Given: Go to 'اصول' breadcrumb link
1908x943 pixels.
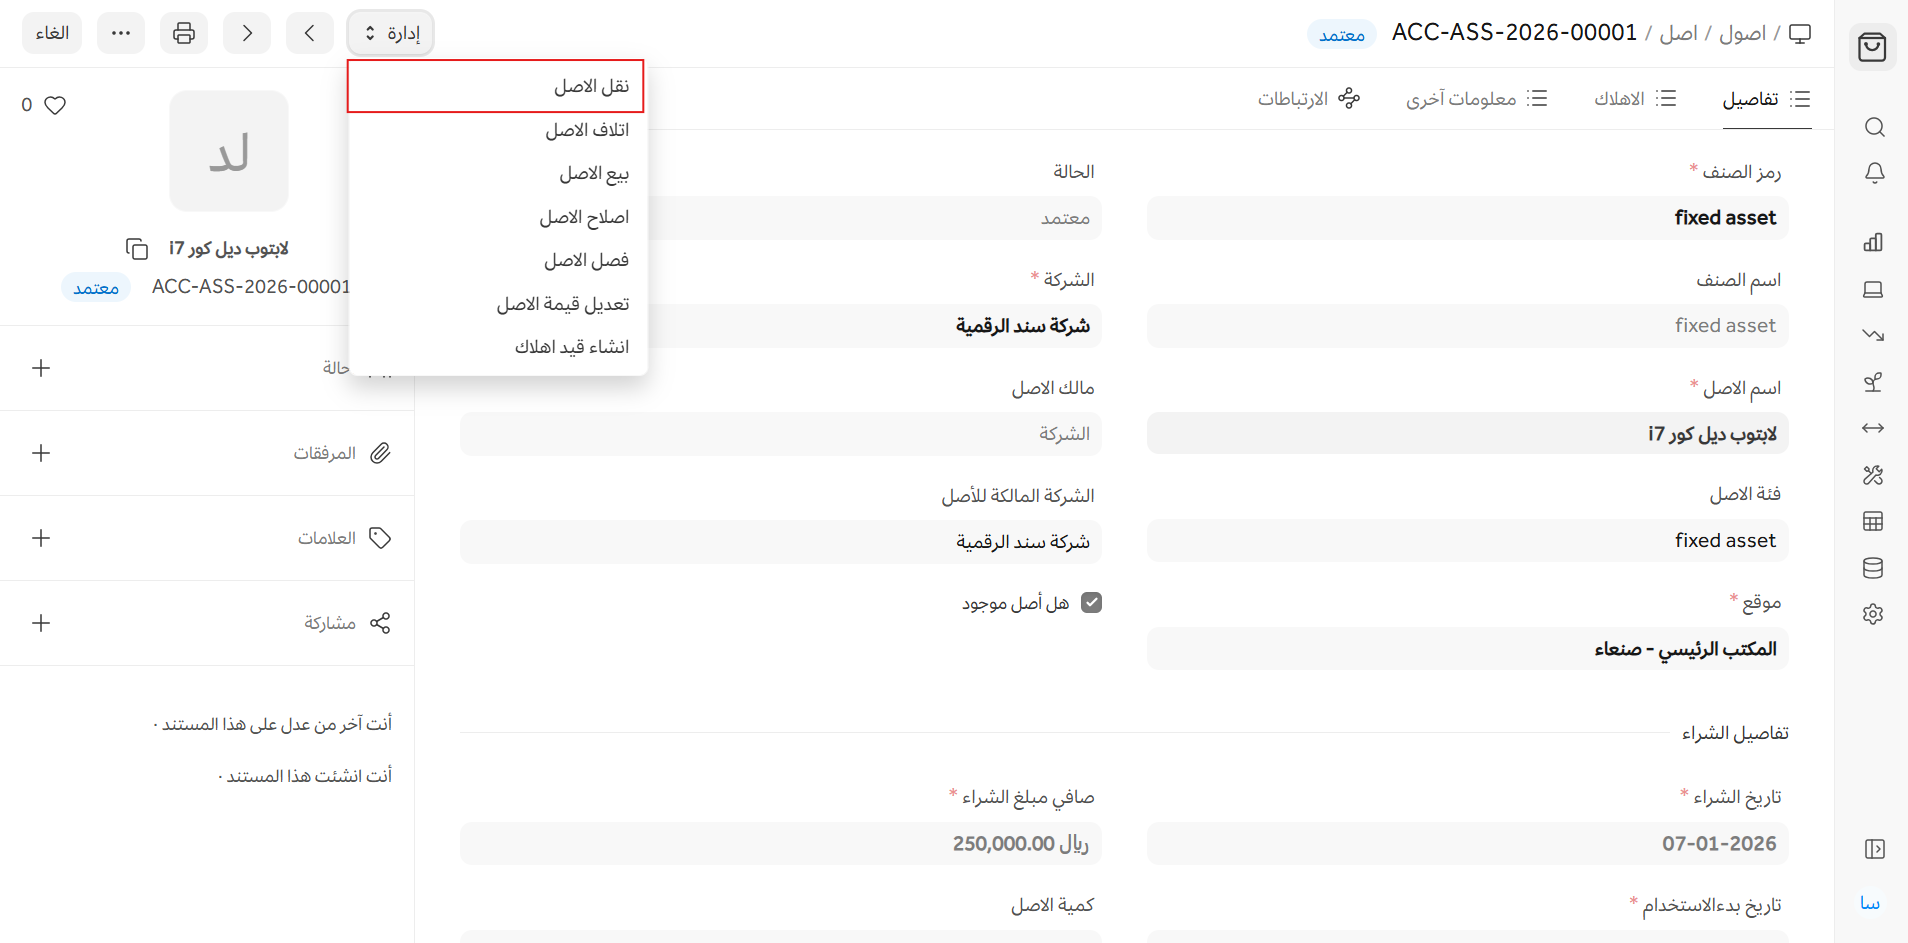Looking at the screenshot, I should click(x=1742, y=33).
